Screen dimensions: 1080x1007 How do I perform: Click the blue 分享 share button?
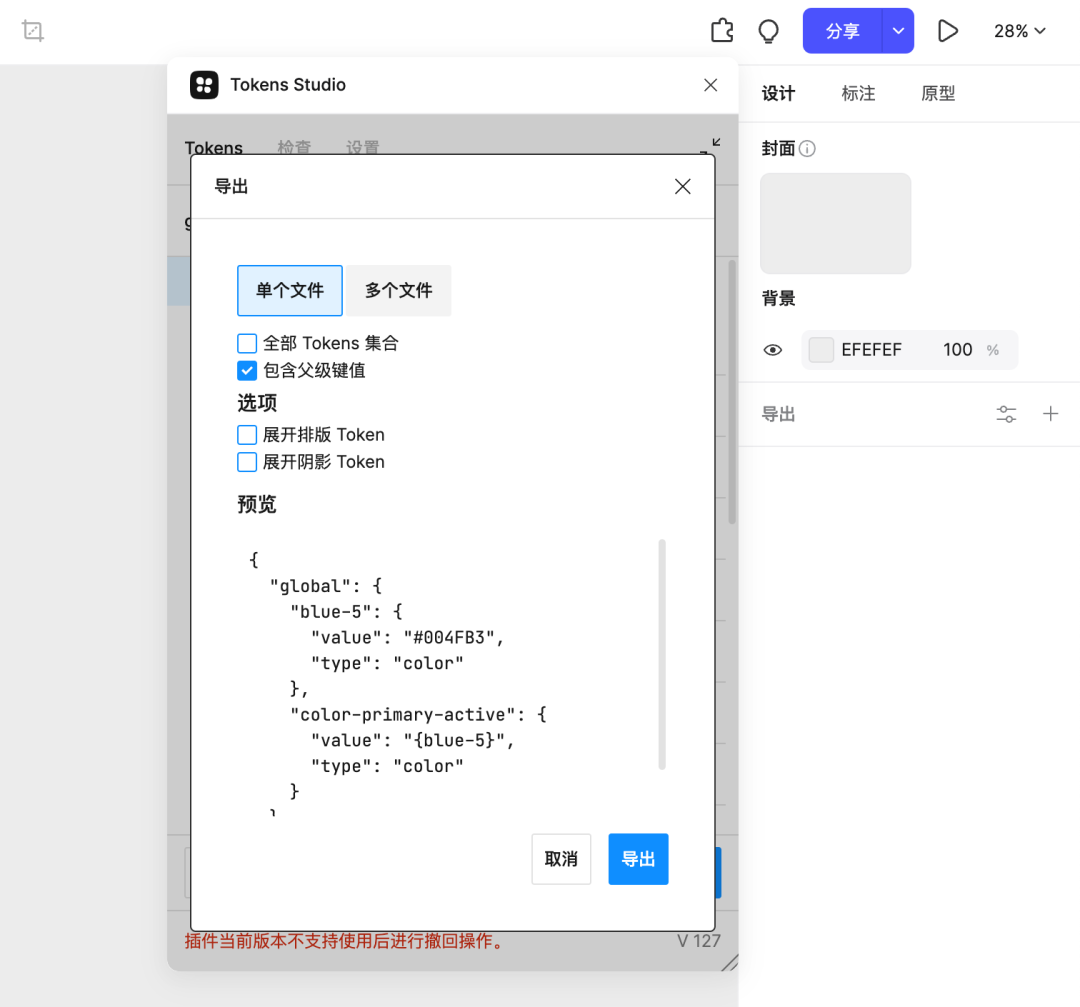pyautogui.click(x=842, y=31)
